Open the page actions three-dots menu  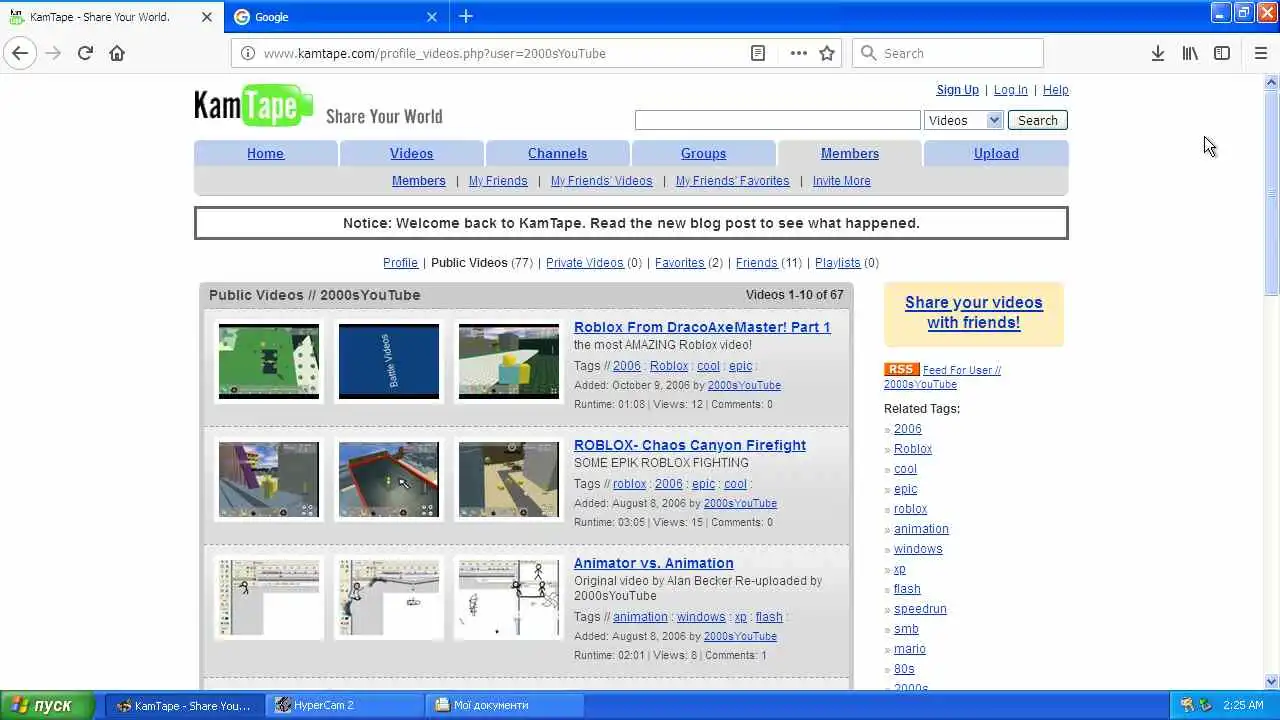click(x=798, y=53)
